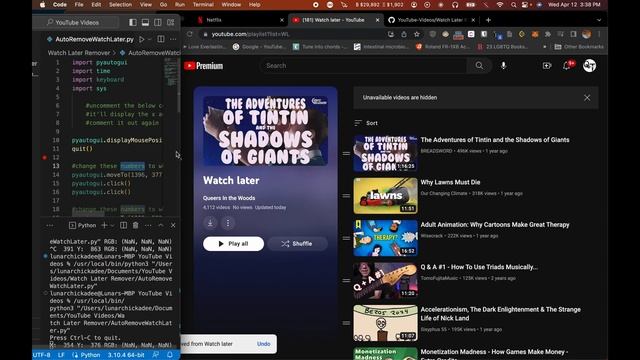Go to YouTube Premium home logo
This screenshot has height=360, width=640.
pyautogui.click(x=204, y=66)
